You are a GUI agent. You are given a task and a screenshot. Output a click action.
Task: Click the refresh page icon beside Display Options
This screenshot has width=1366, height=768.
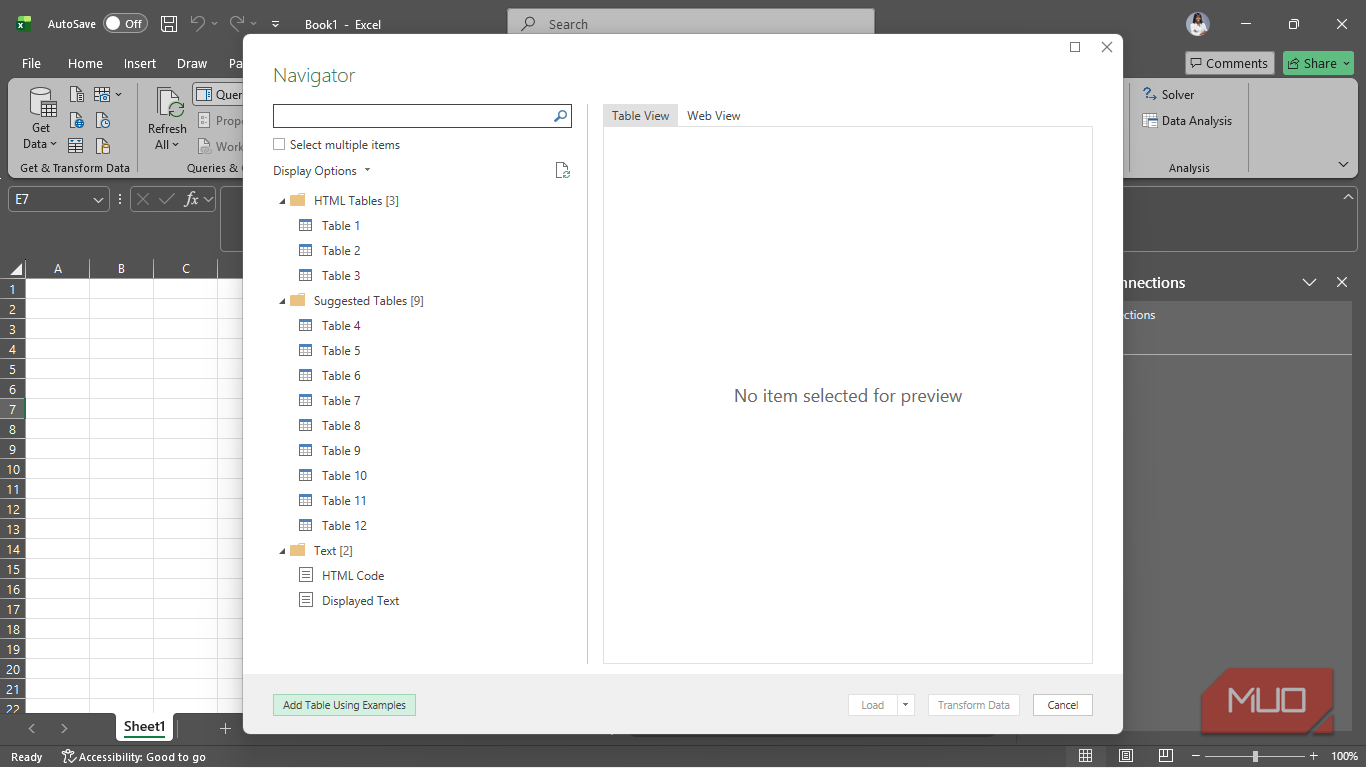point(563,171)
